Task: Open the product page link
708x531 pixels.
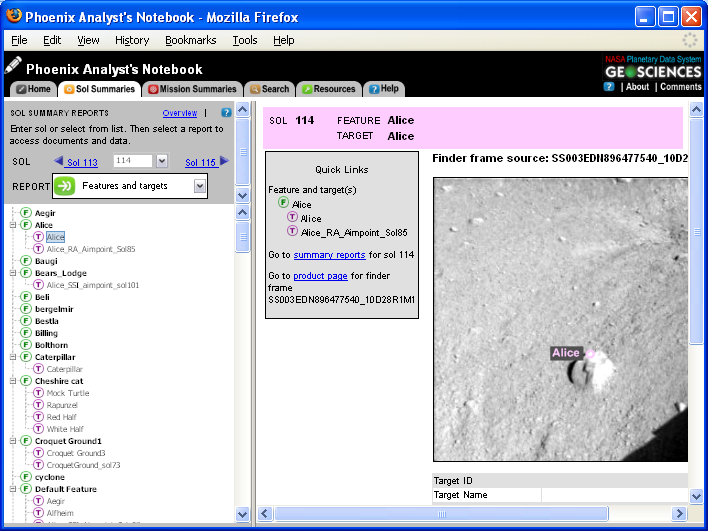Action: pyautogui.click(x=319, y=276)
